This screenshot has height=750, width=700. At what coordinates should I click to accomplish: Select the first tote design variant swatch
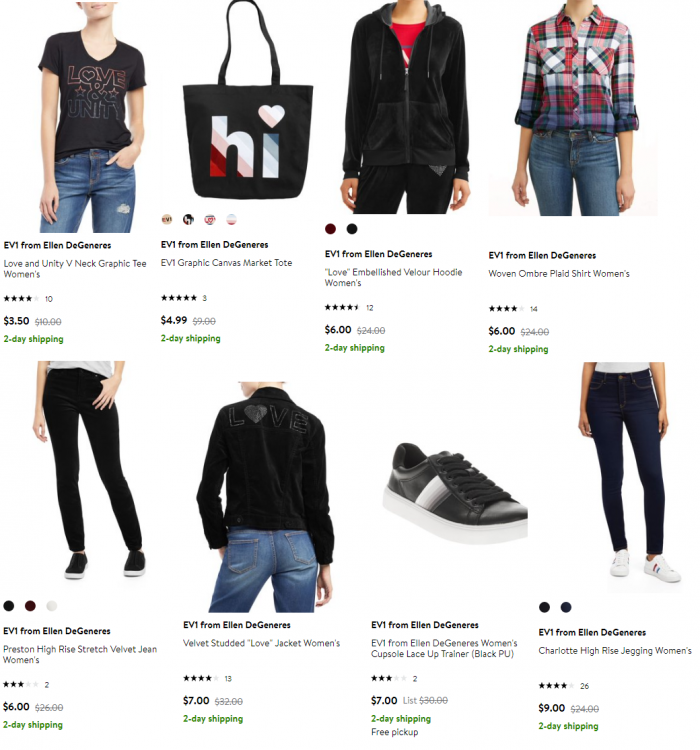point(167,220)
